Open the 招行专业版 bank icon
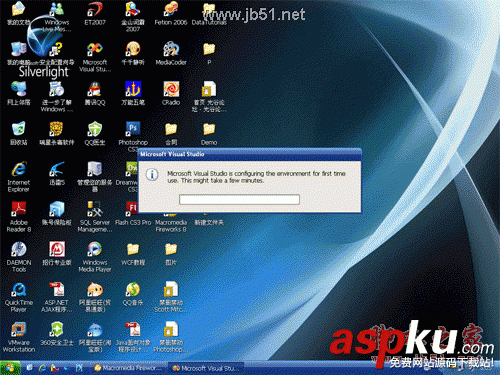Viewport: 500px width, 375px height. [x=57, y=249]
